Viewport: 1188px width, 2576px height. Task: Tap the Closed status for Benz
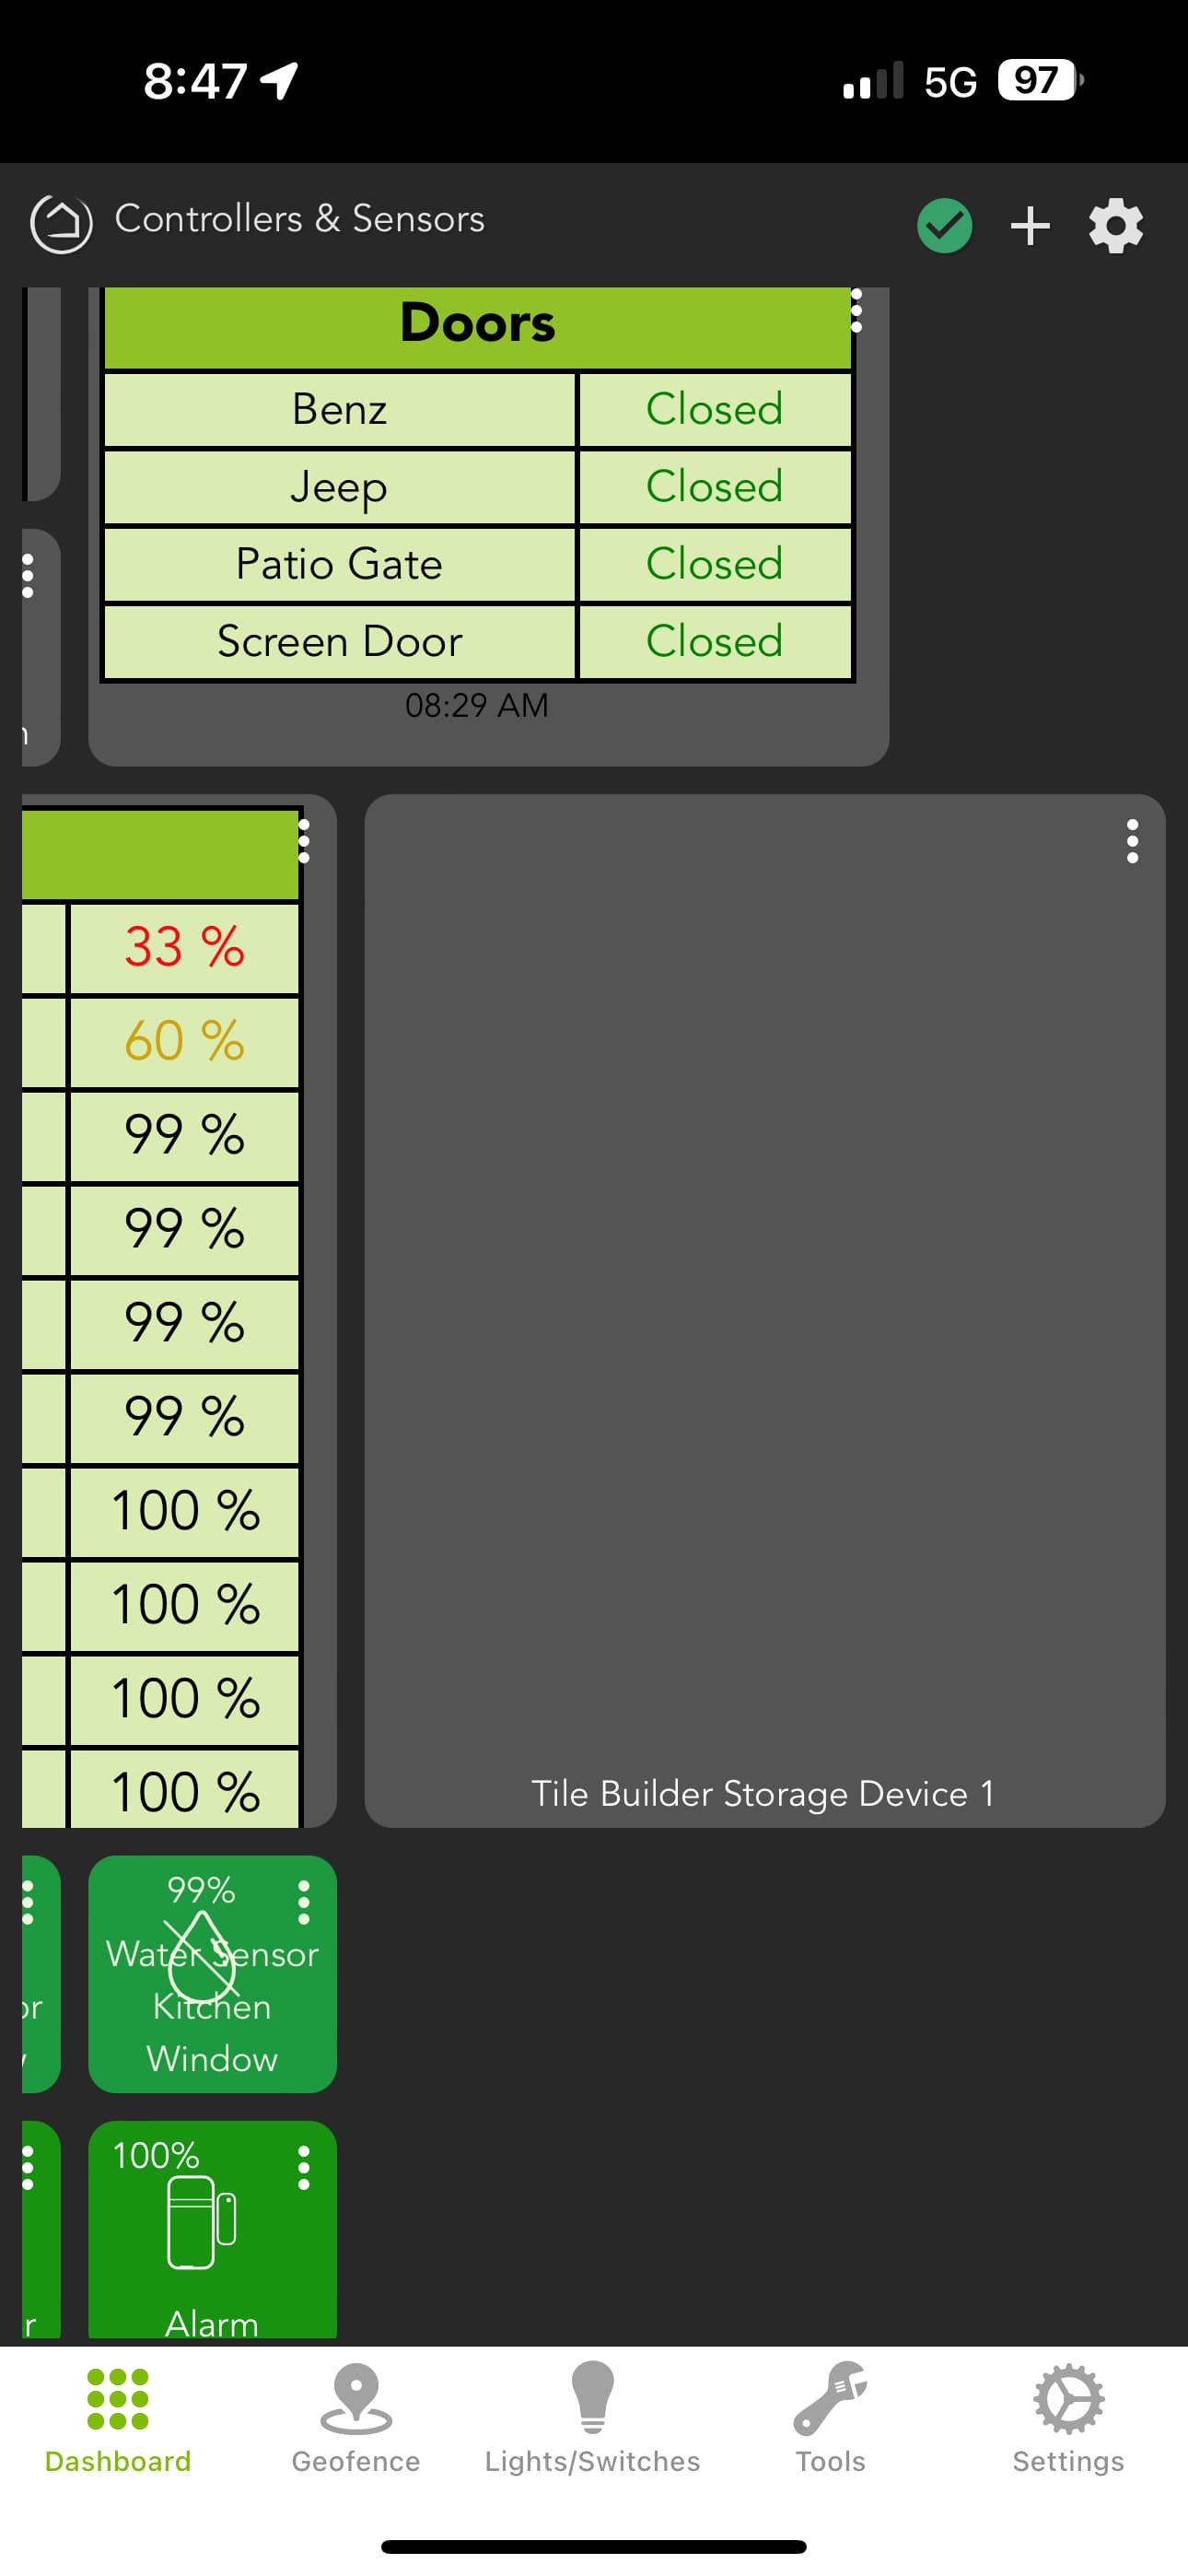tap(714, 408)
